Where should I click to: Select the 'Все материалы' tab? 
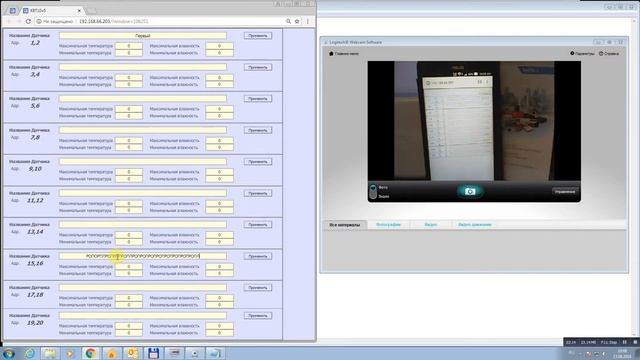point(345,225)
